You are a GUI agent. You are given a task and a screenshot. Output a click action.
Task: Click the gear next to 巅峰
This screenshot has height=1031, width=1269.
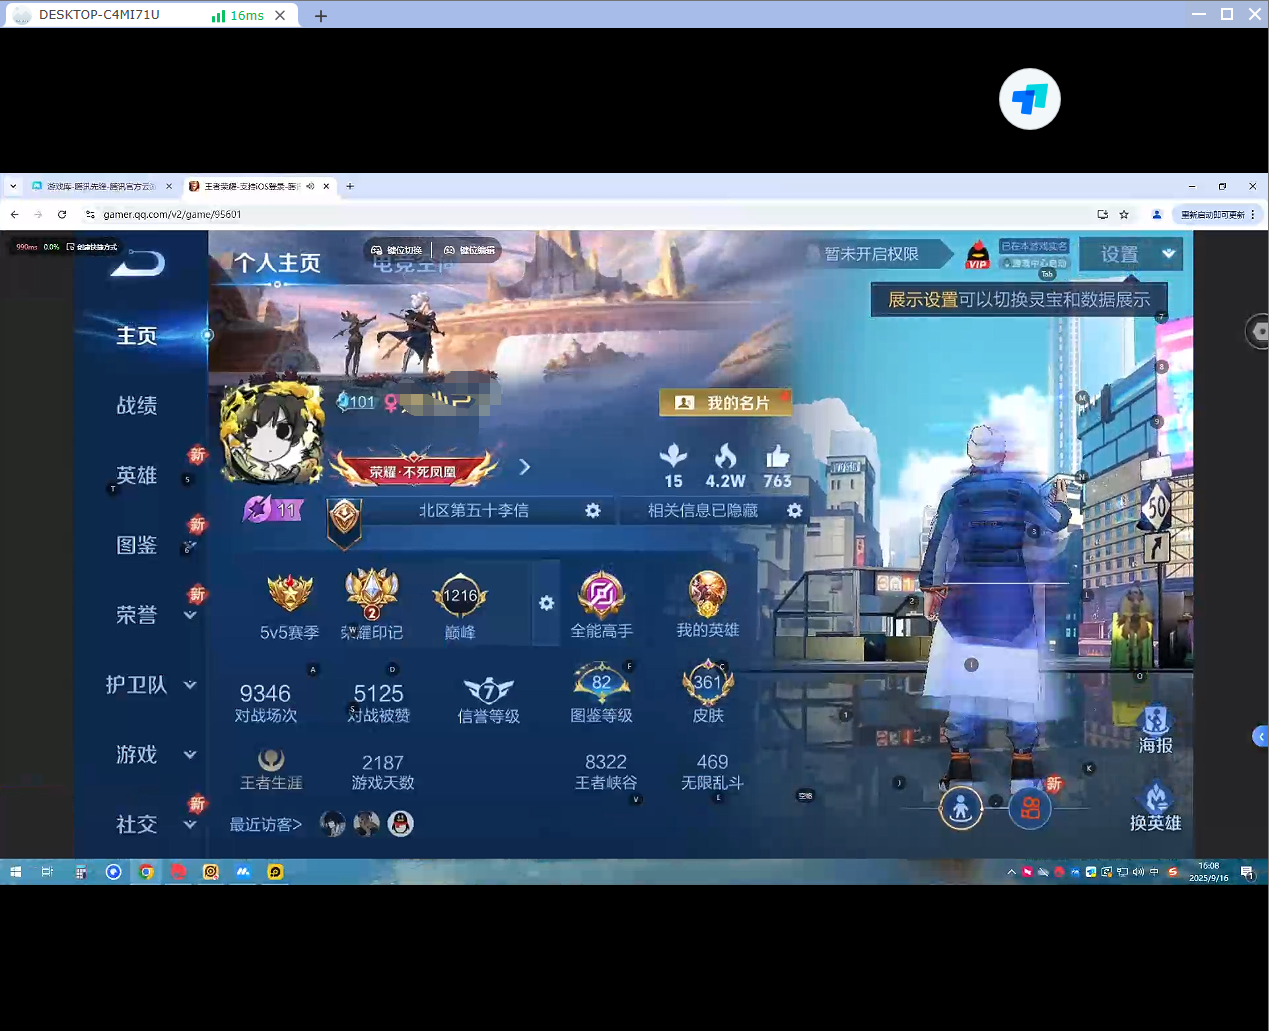pos(546,603)
